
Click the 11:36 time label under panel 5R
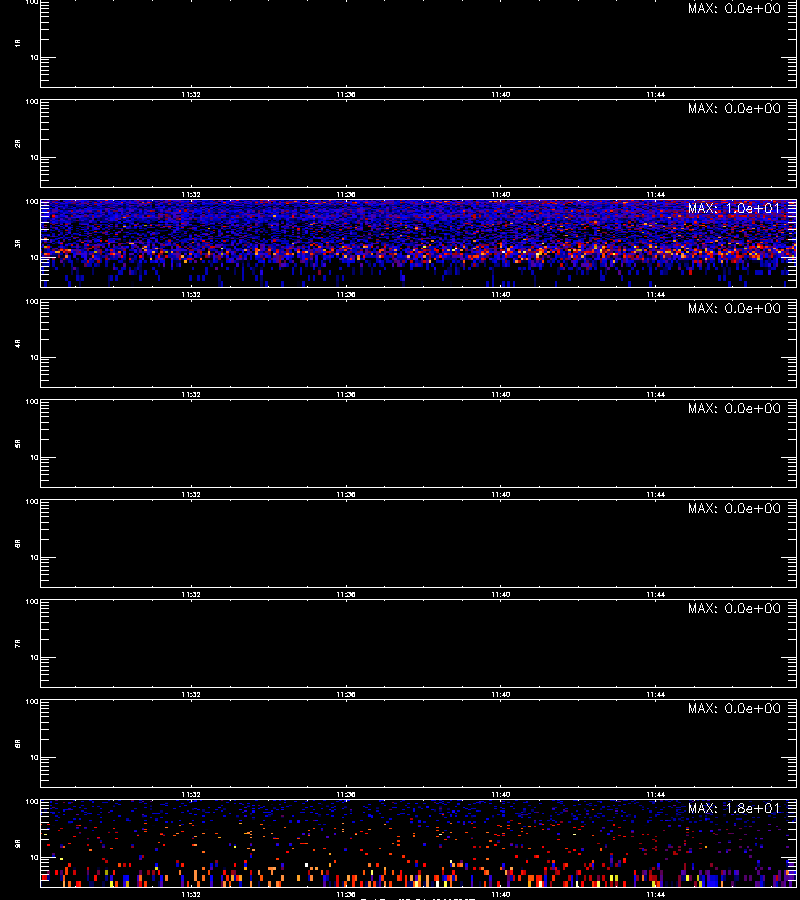tap(346, 494)
